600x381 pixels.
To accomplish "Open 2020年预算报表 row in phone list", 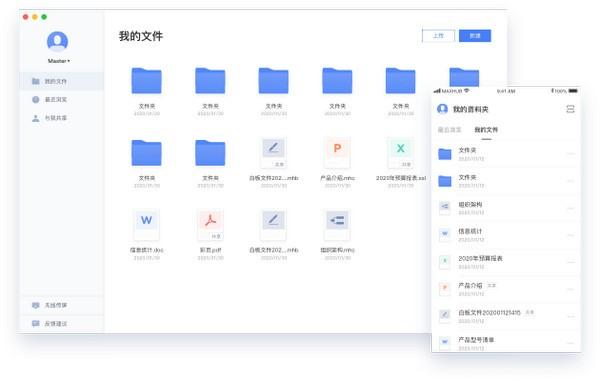I will point(506,262).
